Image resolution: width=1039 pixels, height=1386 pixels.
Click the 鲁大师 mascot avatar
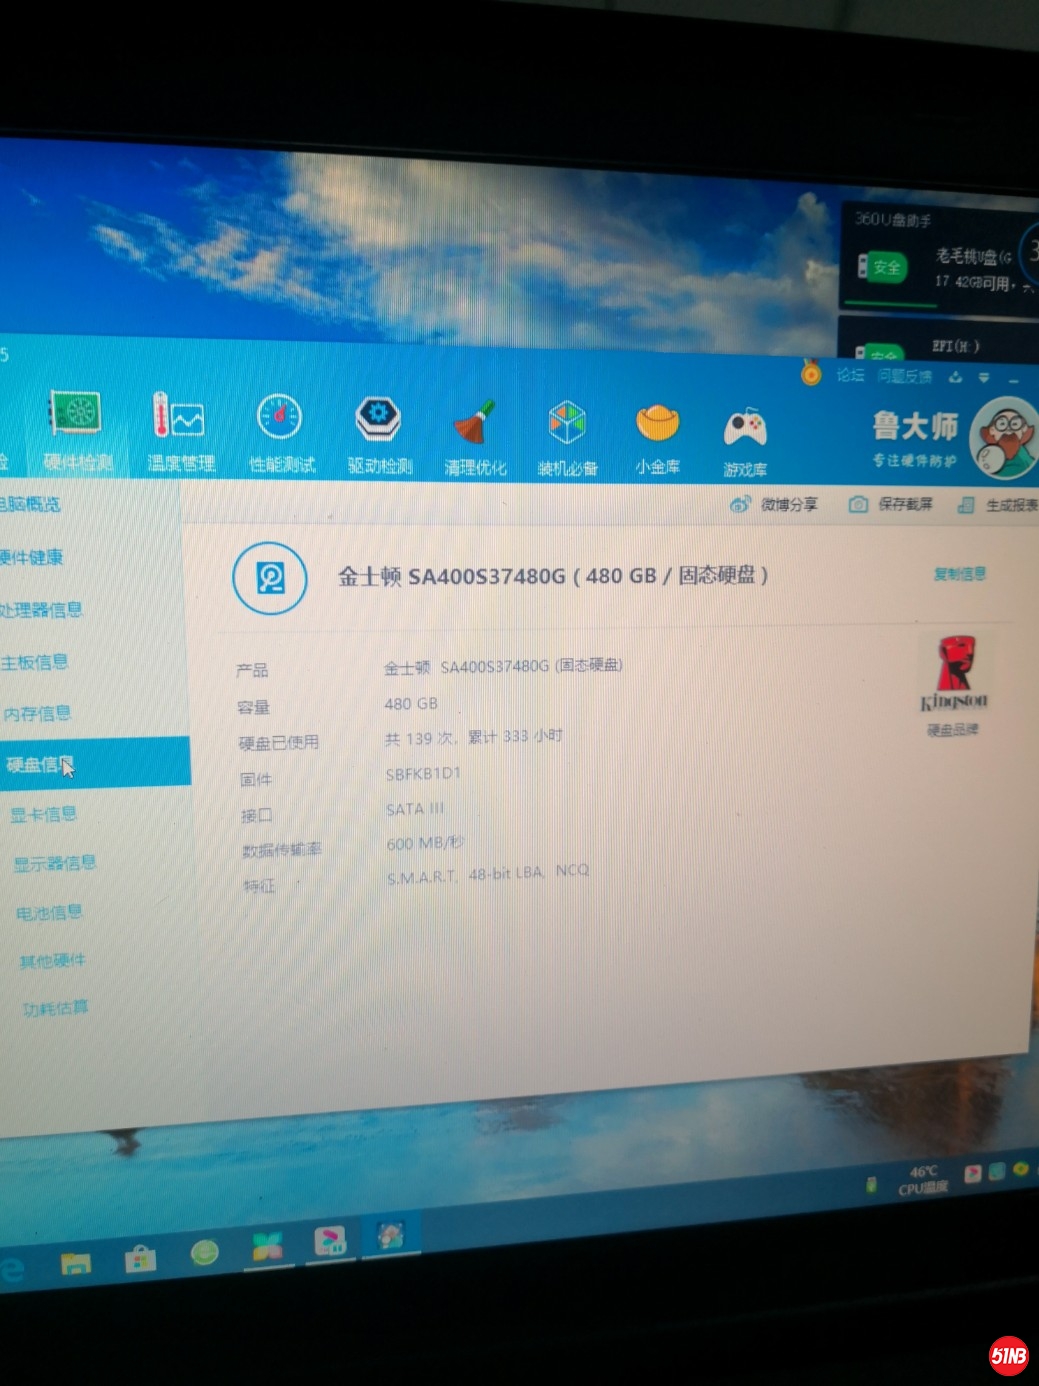[x=1006, y=436]
